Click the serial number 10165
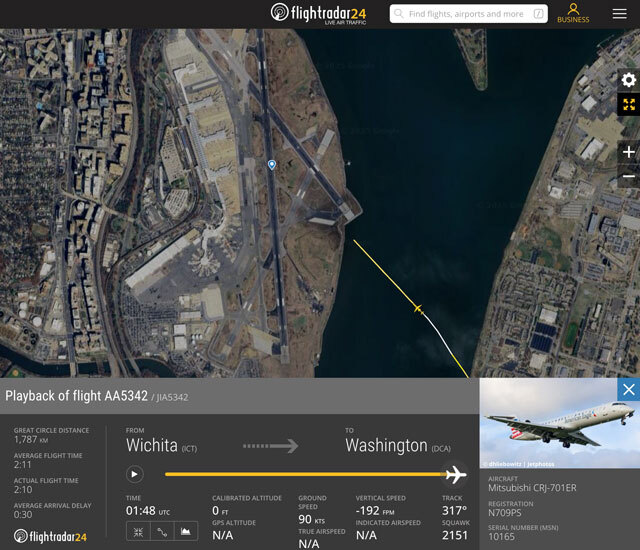 coord(501,537)
